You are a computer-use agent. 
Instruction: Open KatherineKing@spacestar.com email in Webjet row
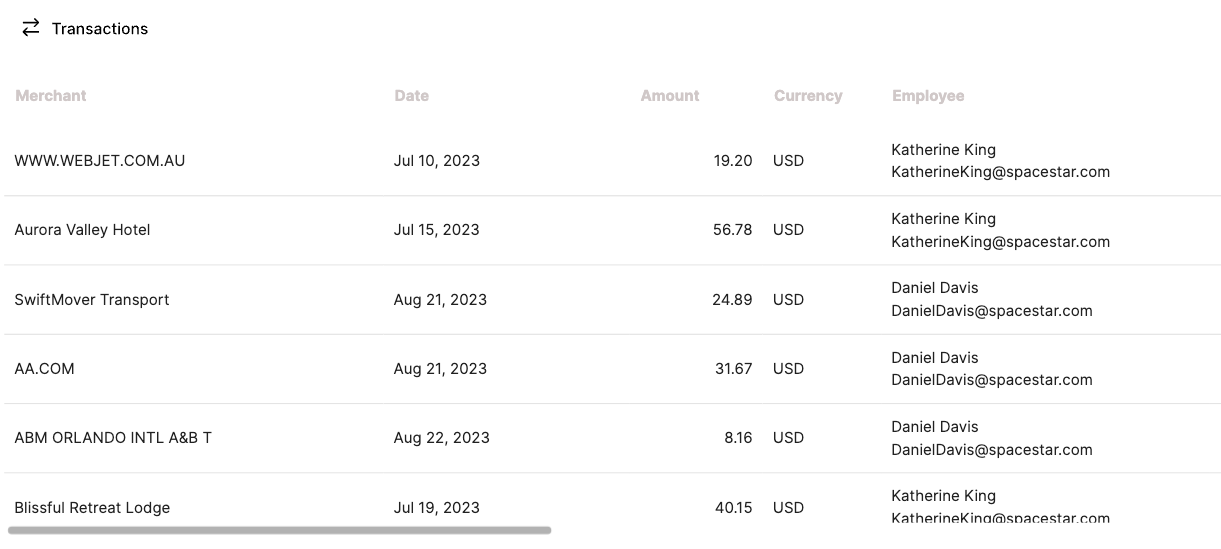click(x=1000, y=172)
